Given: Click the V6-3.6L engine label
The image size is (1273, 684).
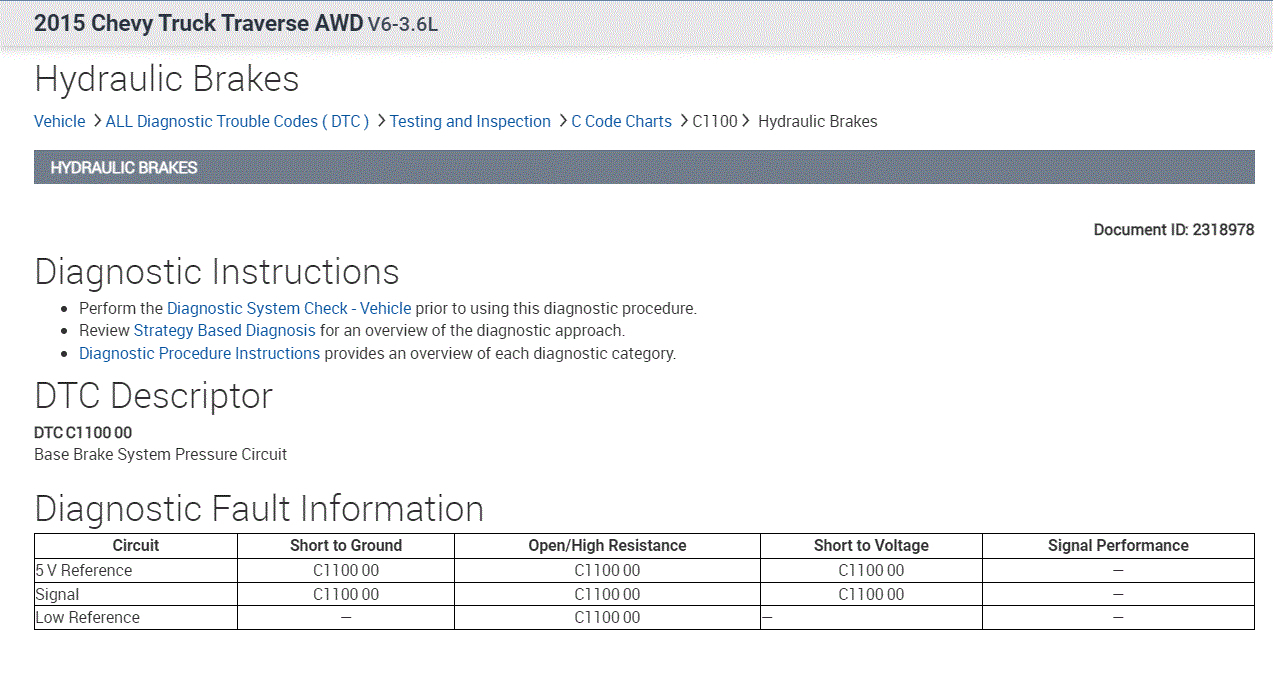Looking at the screenshot, I should click(x=403, y=25).
